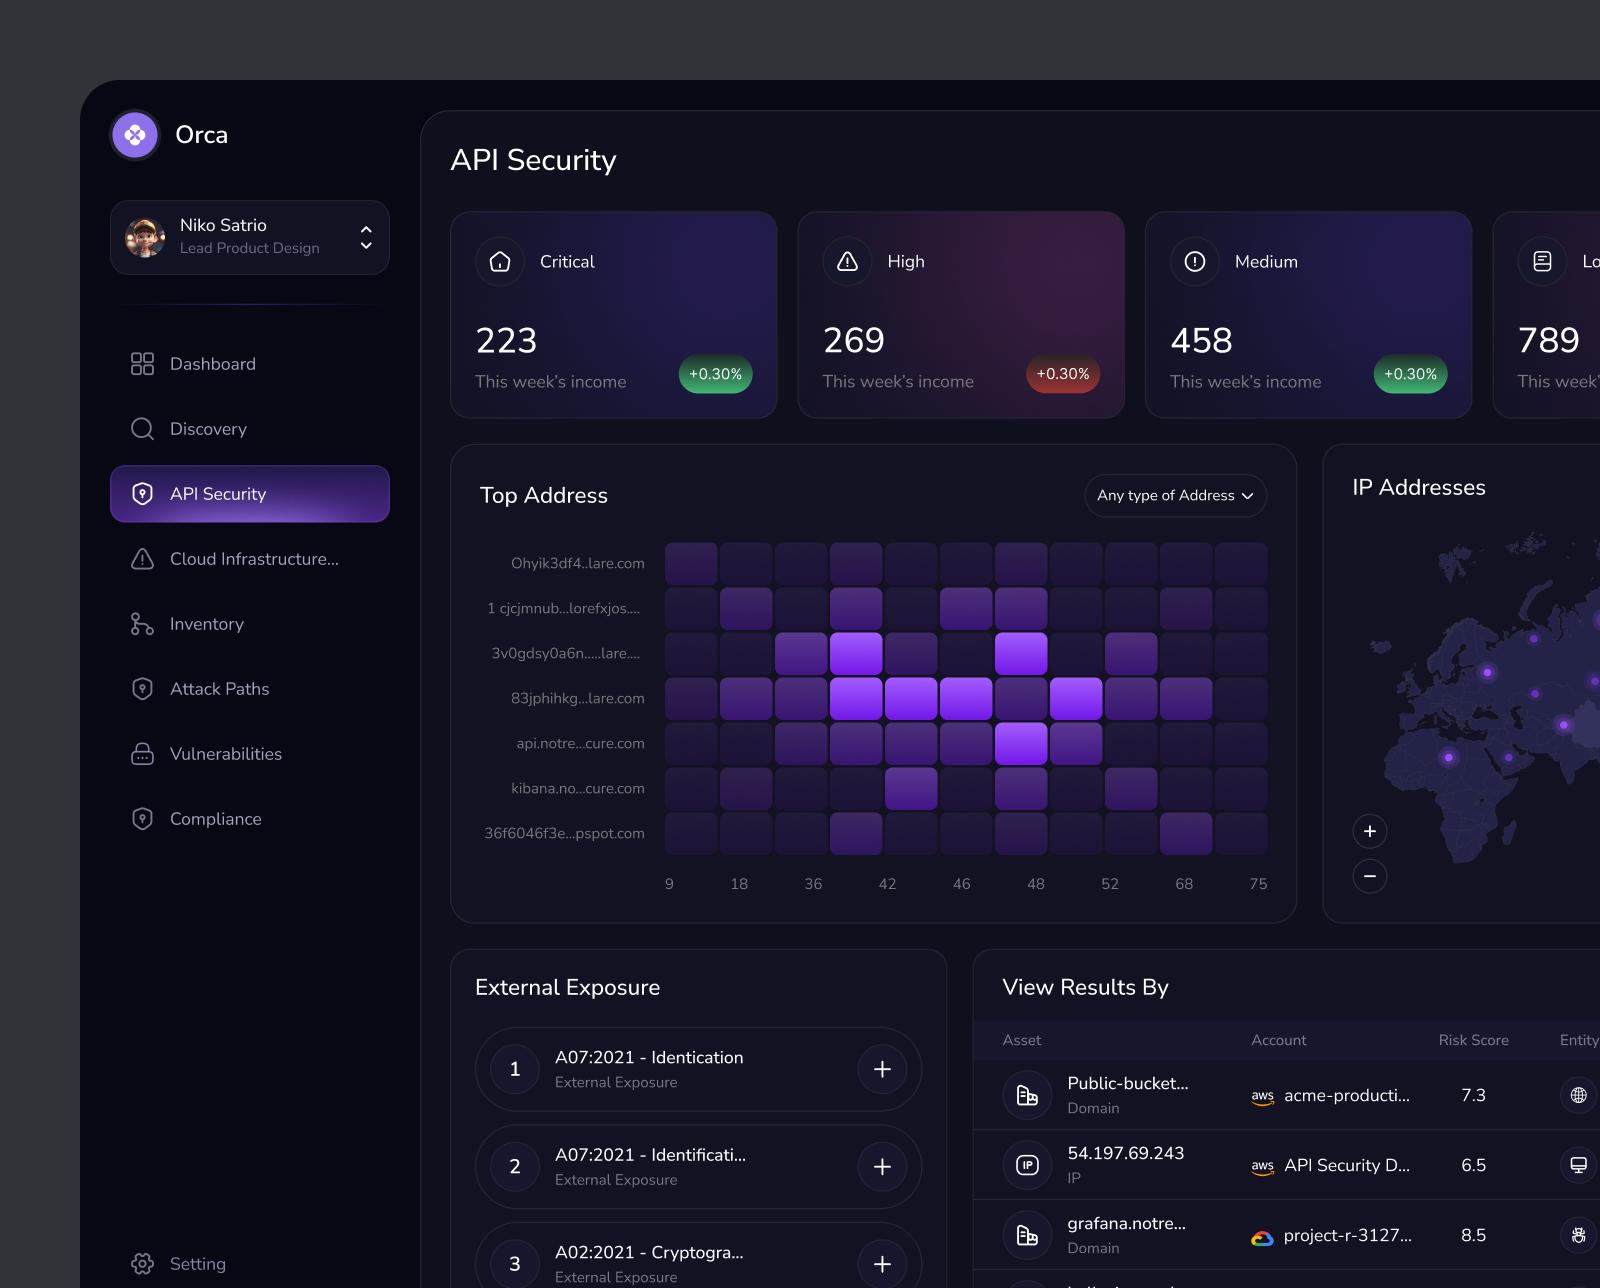Click the Cloud Infrastructure warning triangle icon
The width and height of the screenshot is (1600, 1288).
coord(142,559)
